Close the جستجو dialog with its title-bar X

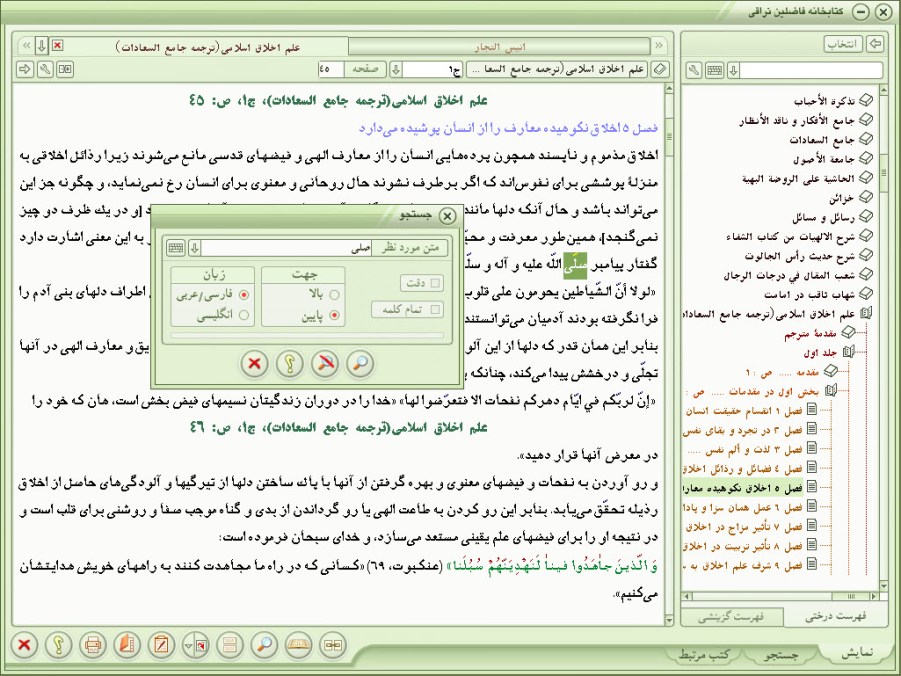point(446,216)
